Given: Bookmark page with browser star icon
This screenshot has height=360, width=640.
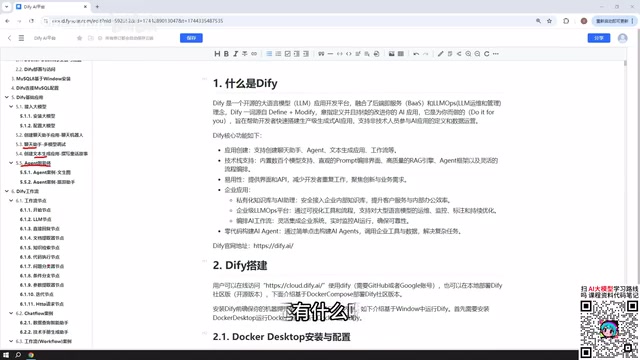Looking at the screenshot, I should click(x=549, y=21).
